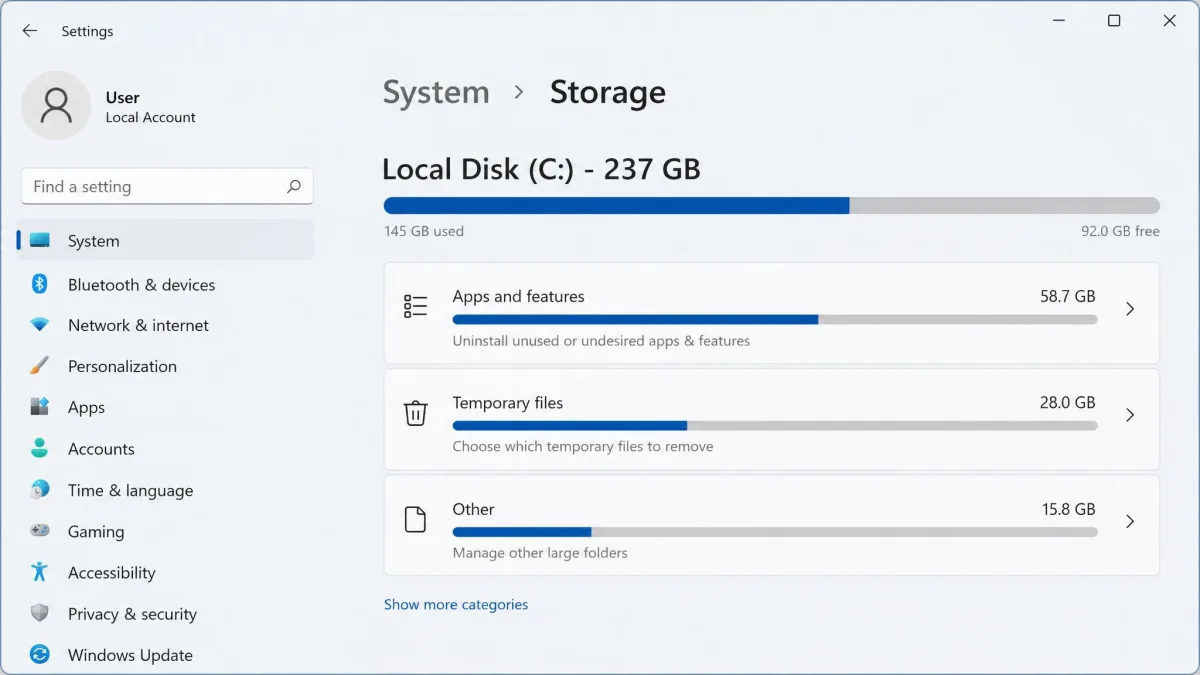Click the Local Disk C: usage bar
Image resolution: width=1200 pixels, height=675 pixels.
click(771, 205)
